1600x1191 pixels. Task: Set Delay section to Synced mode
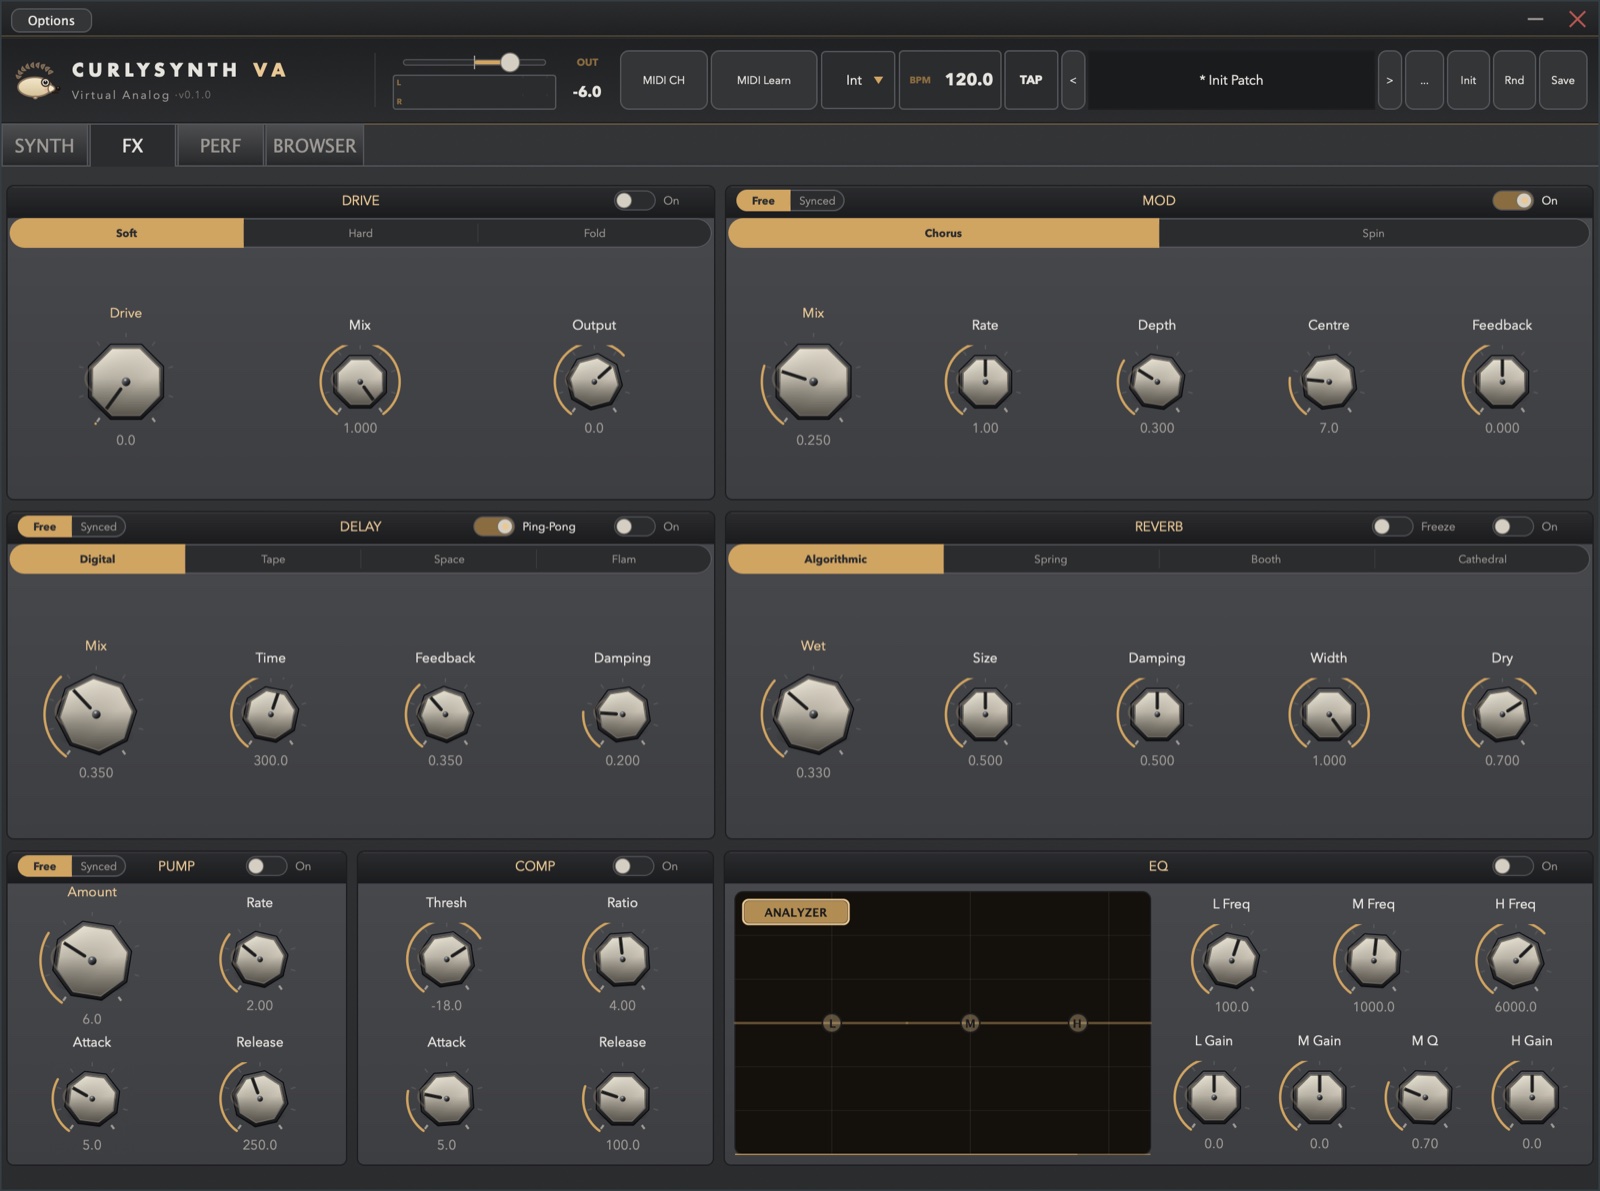click(99, 526)
